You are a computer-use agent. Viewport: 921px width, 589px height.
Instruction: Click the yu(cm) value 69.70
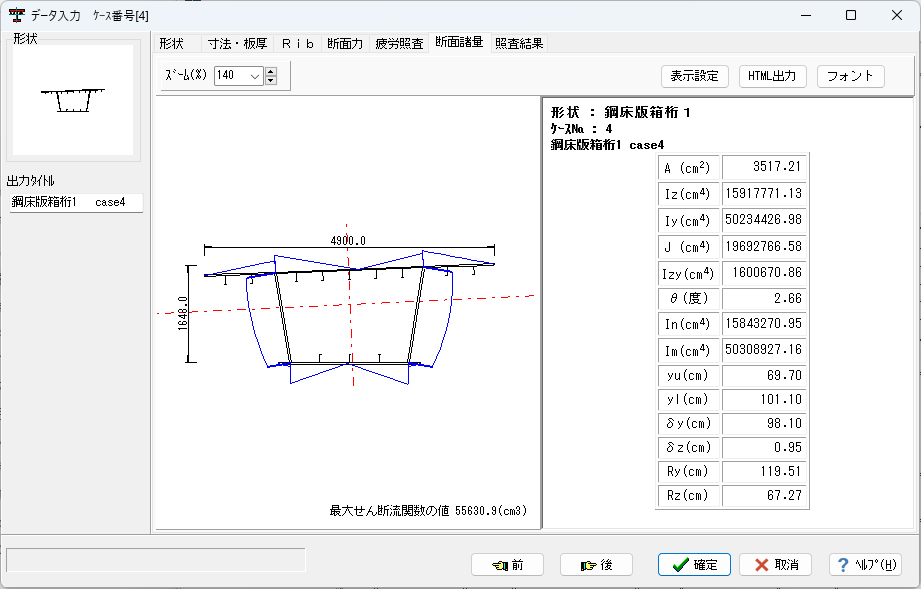click(x=764, y=375)
